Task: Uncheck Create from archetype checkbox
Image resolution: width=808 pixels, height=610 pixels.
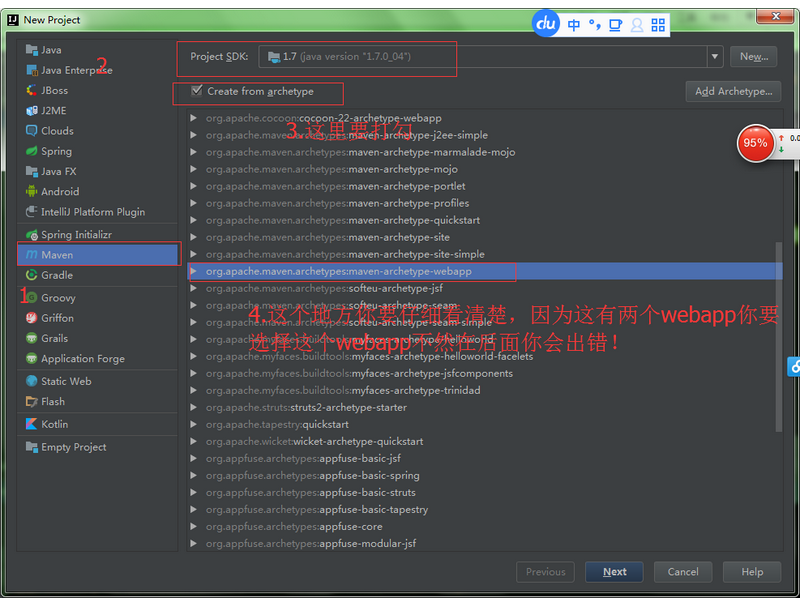Action: click(x=196, y=91)
